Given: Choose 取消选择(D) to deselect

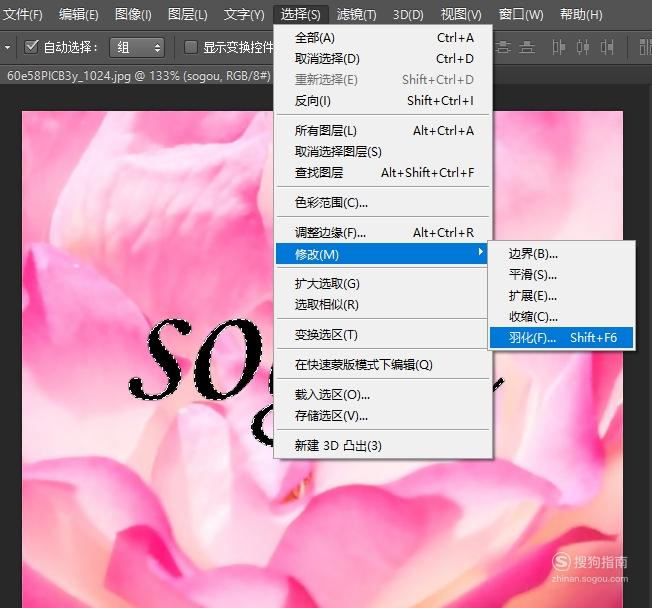Looking at the screenshot, I should (383, 59).
